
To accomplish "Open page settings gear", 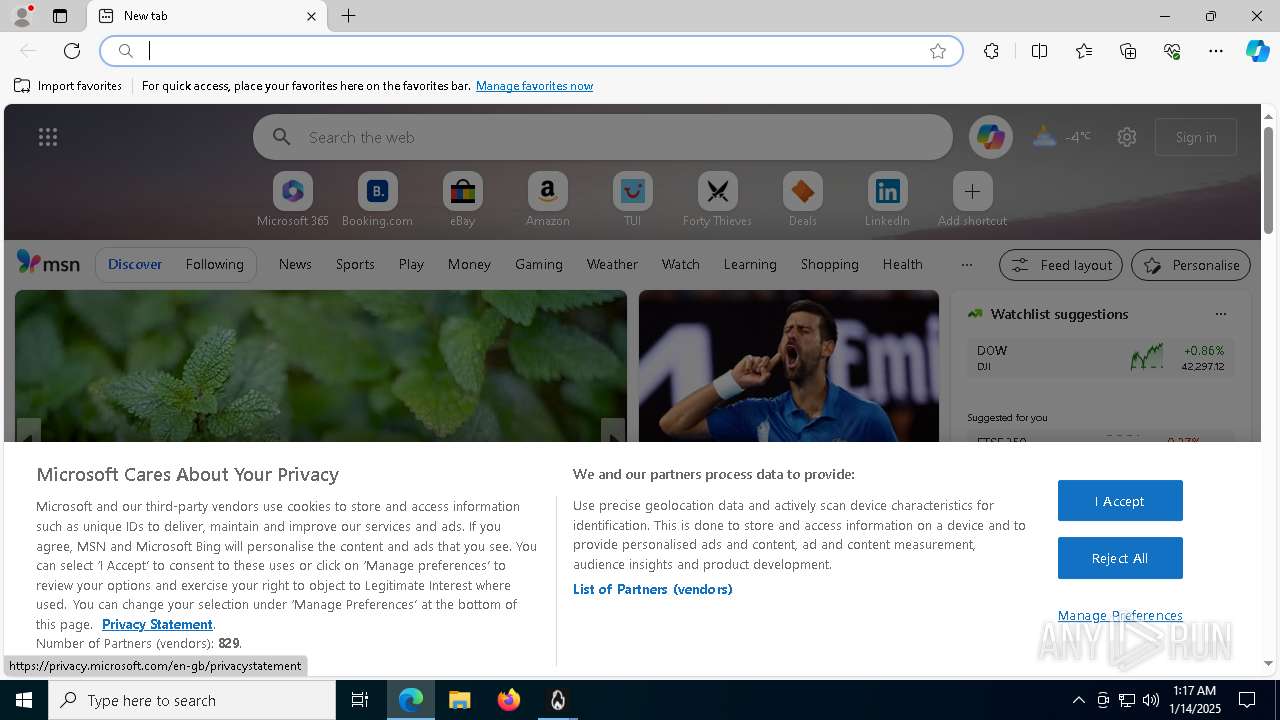I will [1127, 137].
